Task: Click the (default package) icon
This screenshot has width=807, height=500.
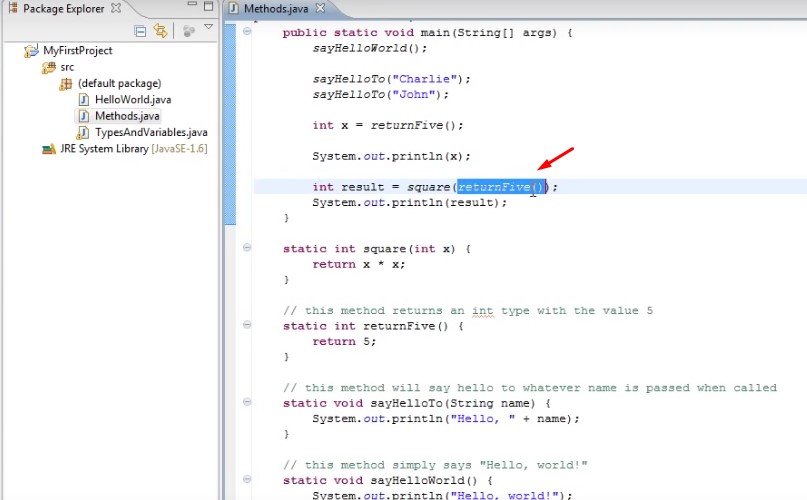Action: 66,84
